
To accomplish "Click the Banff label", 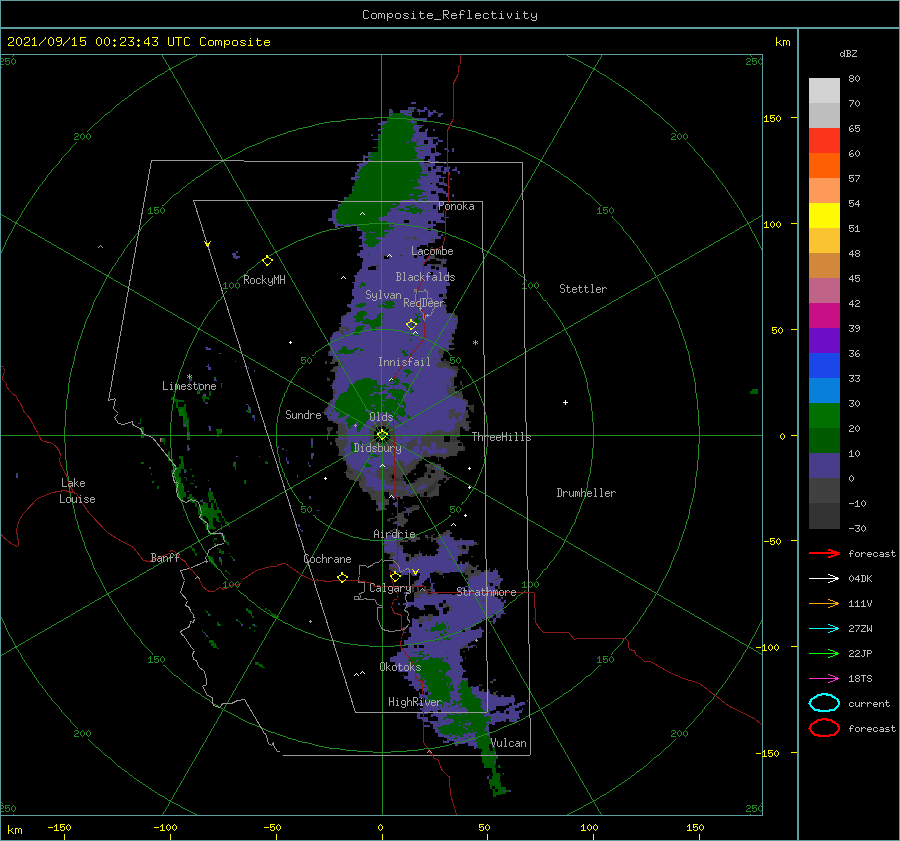I will [165, 557].
